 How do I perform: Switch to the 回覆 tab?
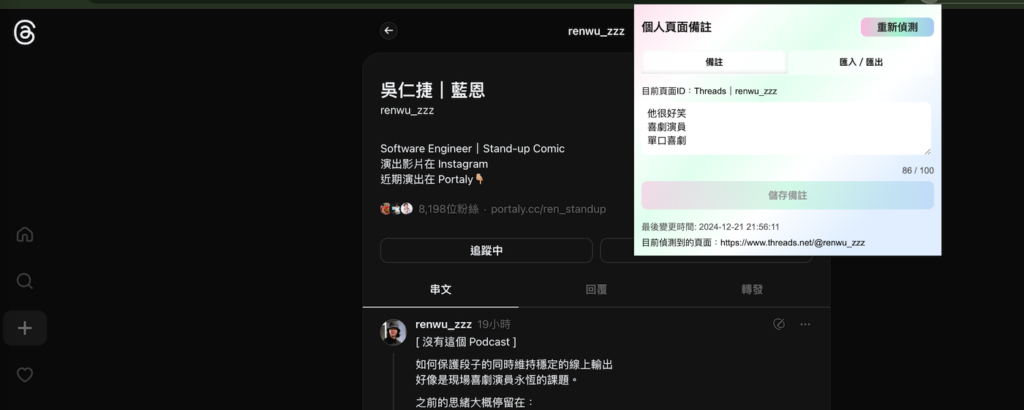(x=596, y=289)
